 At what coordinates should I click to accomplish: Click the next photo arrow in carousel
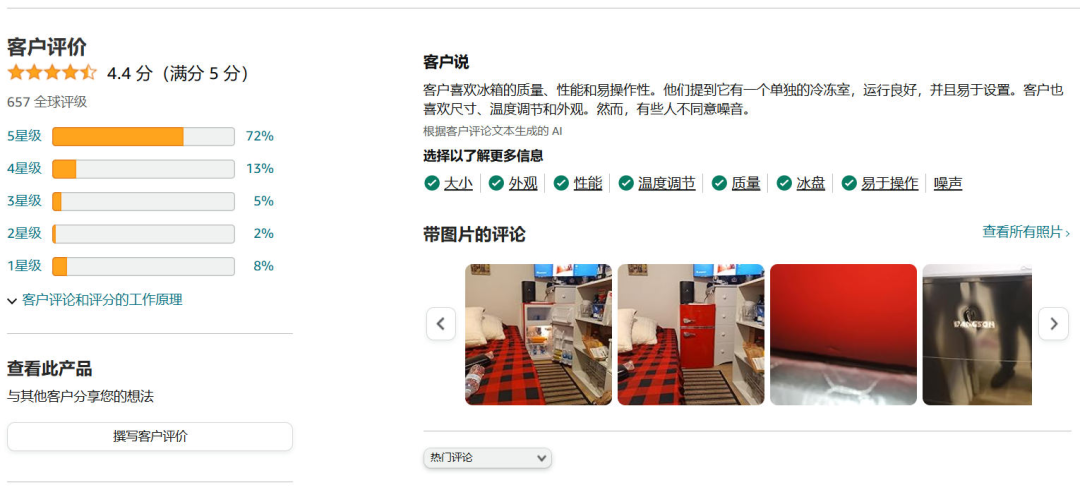pos(1053,324)
